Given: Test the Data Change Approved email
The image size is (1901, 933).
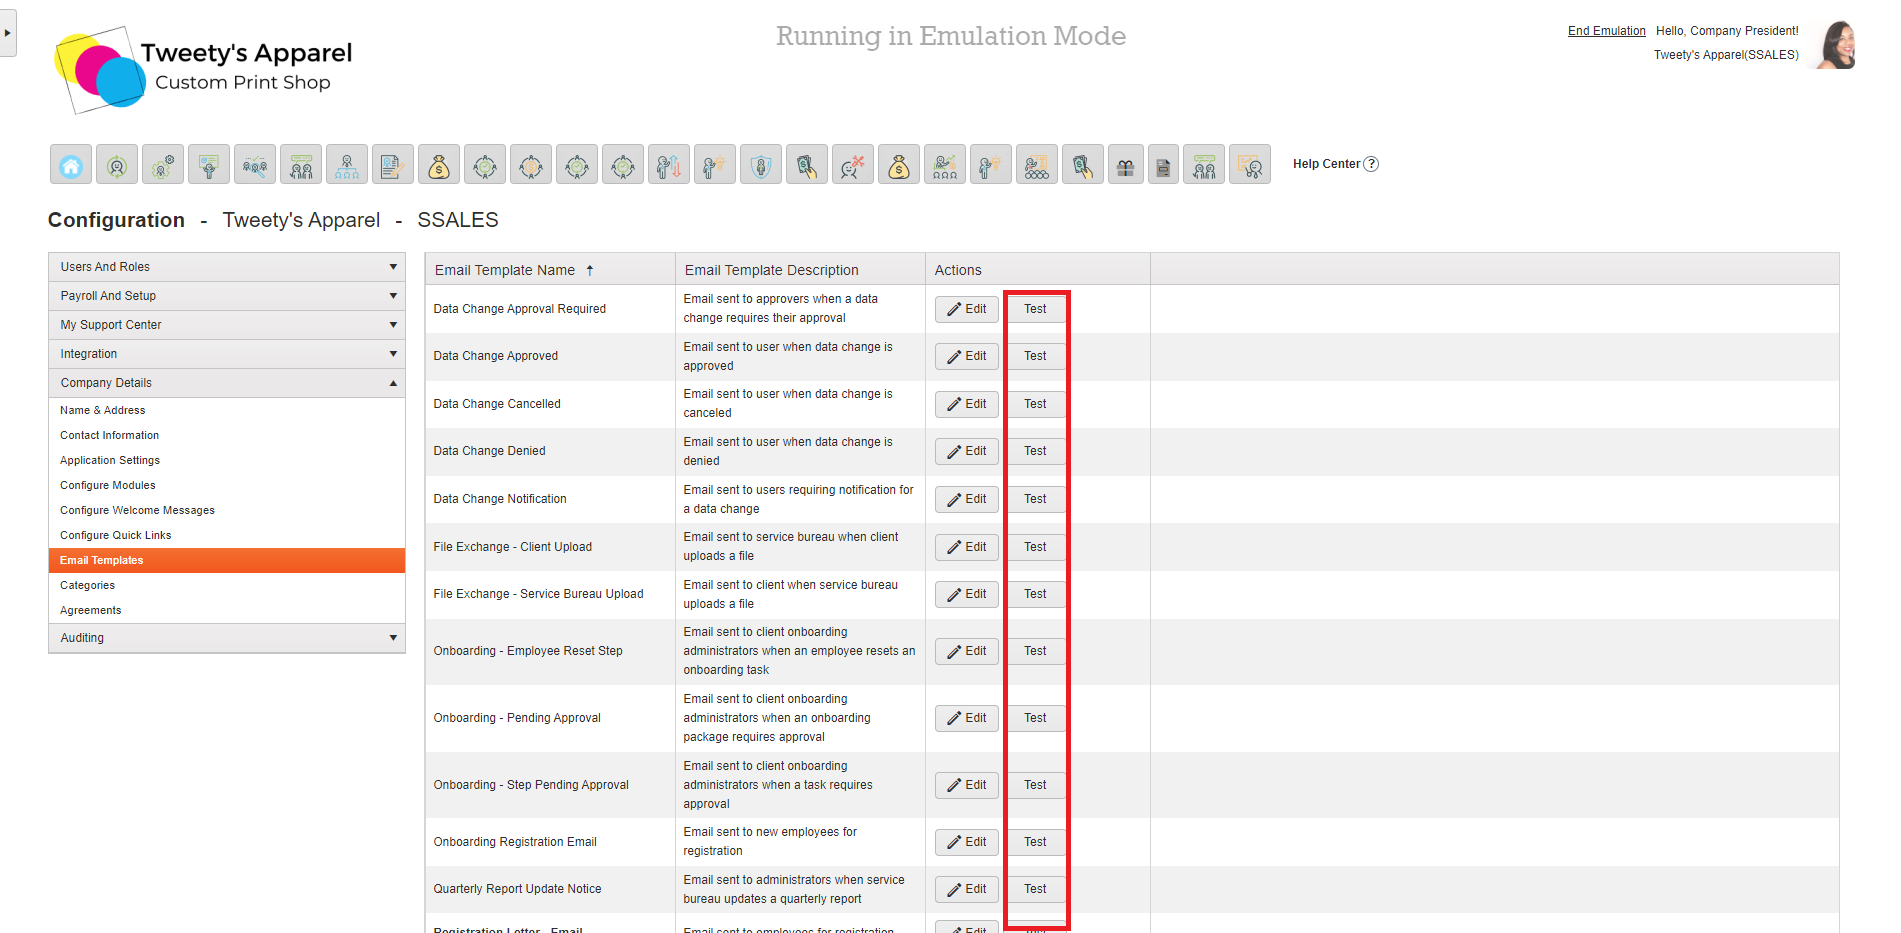Looking at the screenshot, I should (x=1035, y=356).
